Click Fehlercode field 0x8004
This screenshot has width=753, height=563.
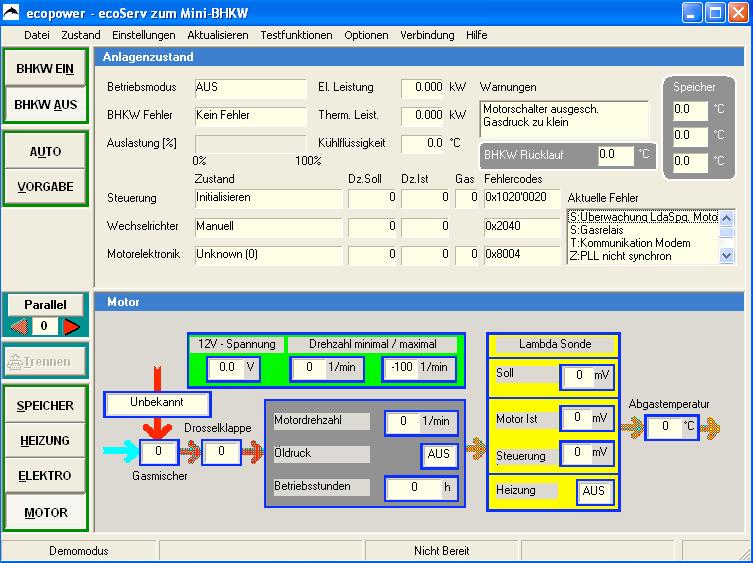tap(522, 255)
